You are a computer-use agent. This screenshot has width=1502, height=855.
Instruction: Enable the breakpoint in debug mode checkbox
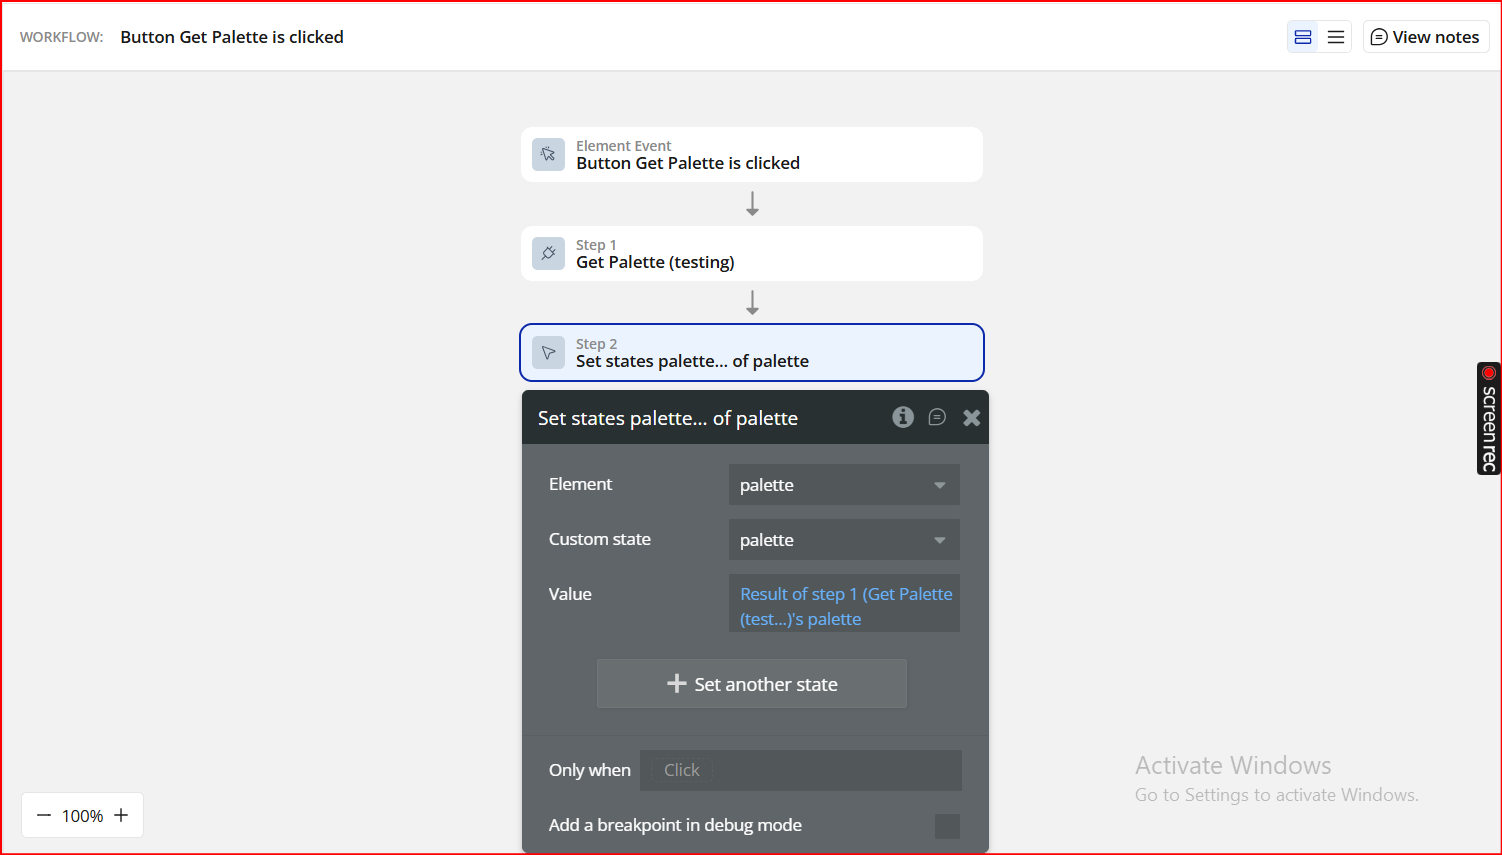pos(947,826)
